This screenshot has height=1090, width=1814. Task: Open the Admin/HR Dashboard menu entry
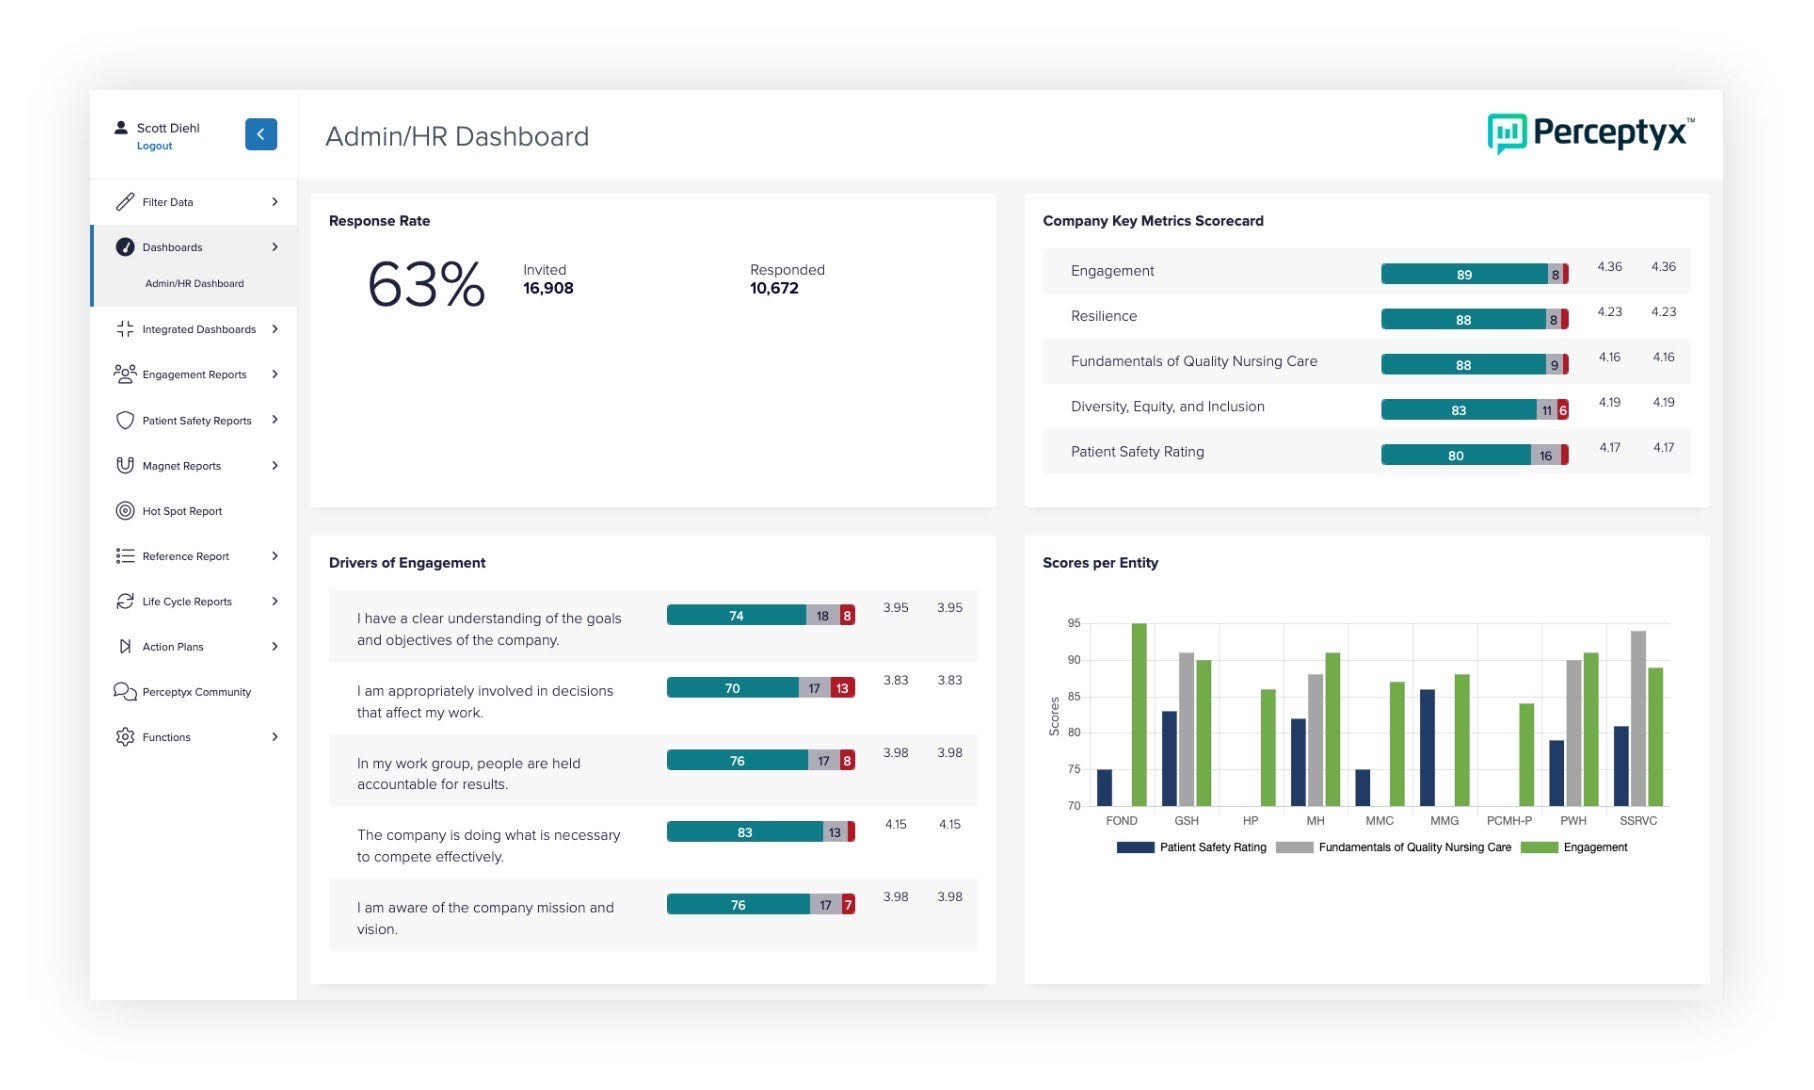click(x=195, y=283)
